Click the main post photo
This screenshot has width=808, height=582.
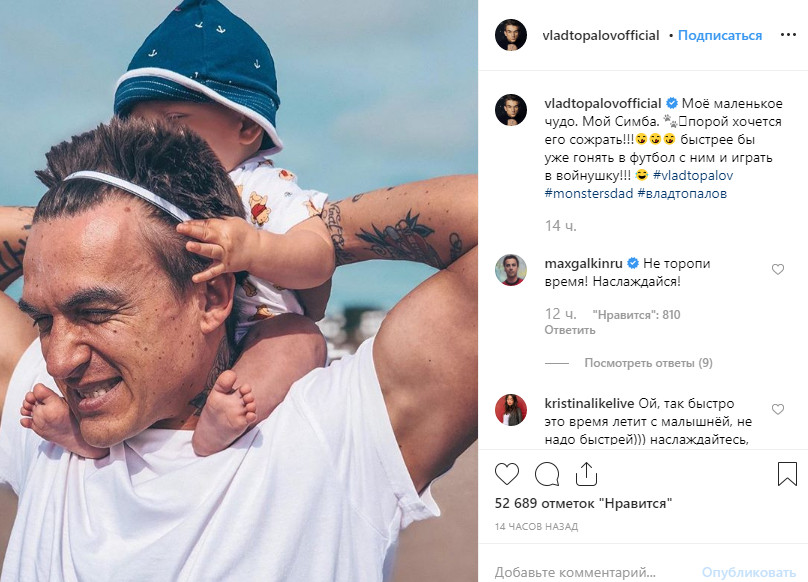(x=239, y=291)
